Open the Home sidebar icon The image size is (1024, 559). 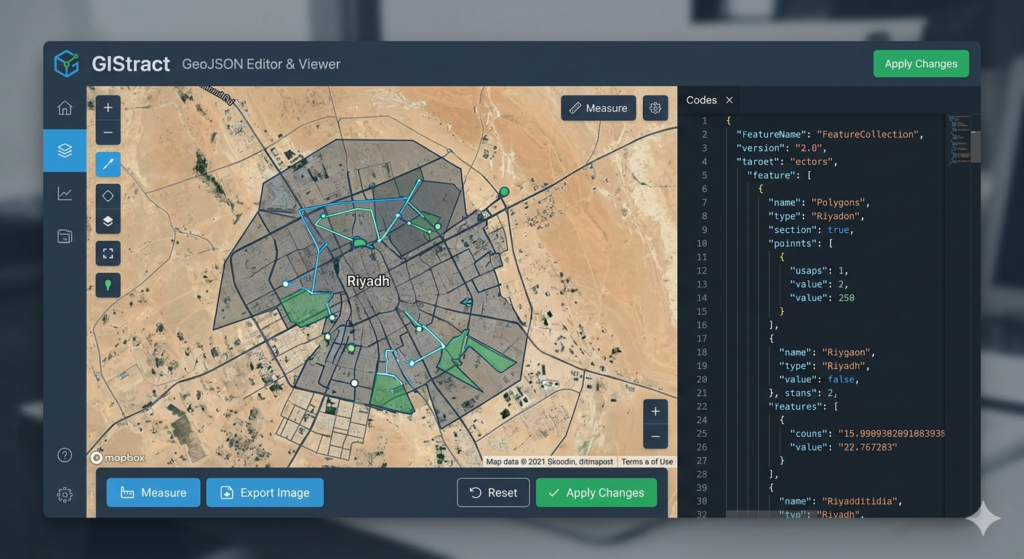click(65, 108)
